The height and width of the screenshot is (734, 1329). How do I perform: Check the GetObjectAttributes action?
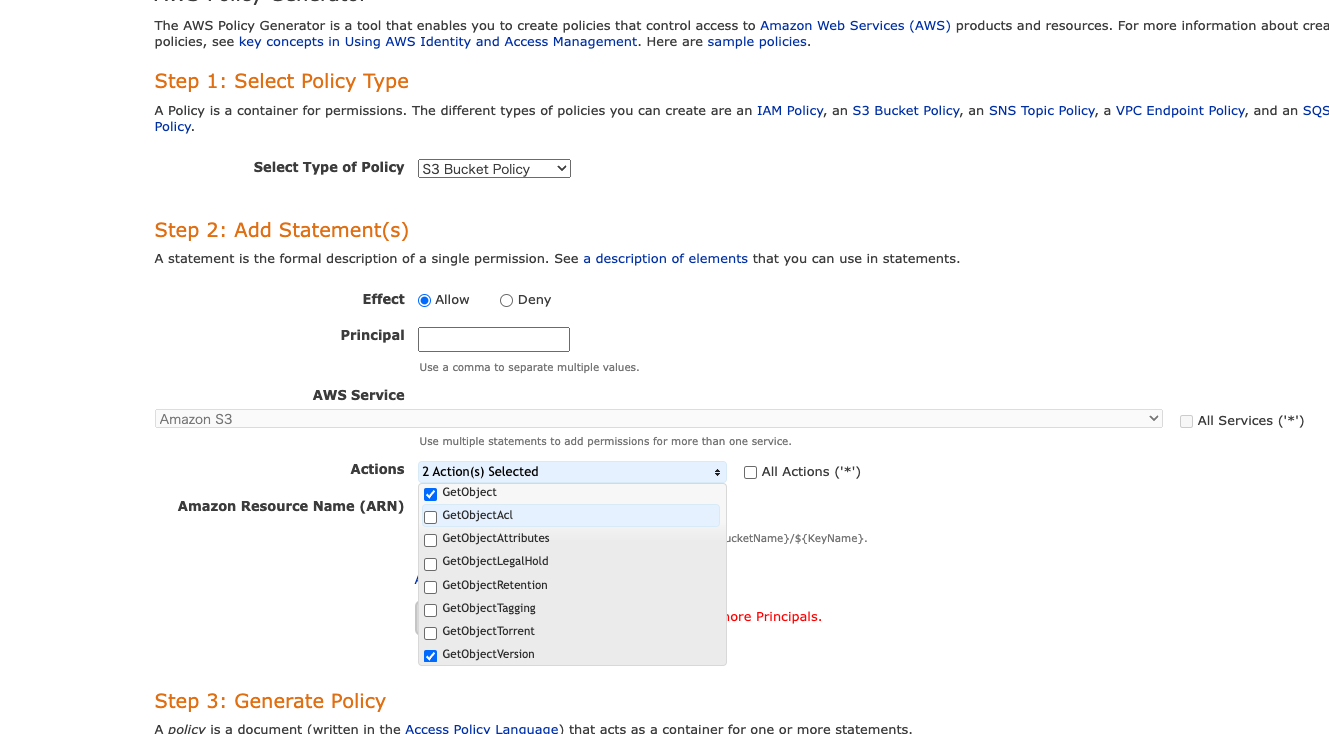tap(431, 540)
